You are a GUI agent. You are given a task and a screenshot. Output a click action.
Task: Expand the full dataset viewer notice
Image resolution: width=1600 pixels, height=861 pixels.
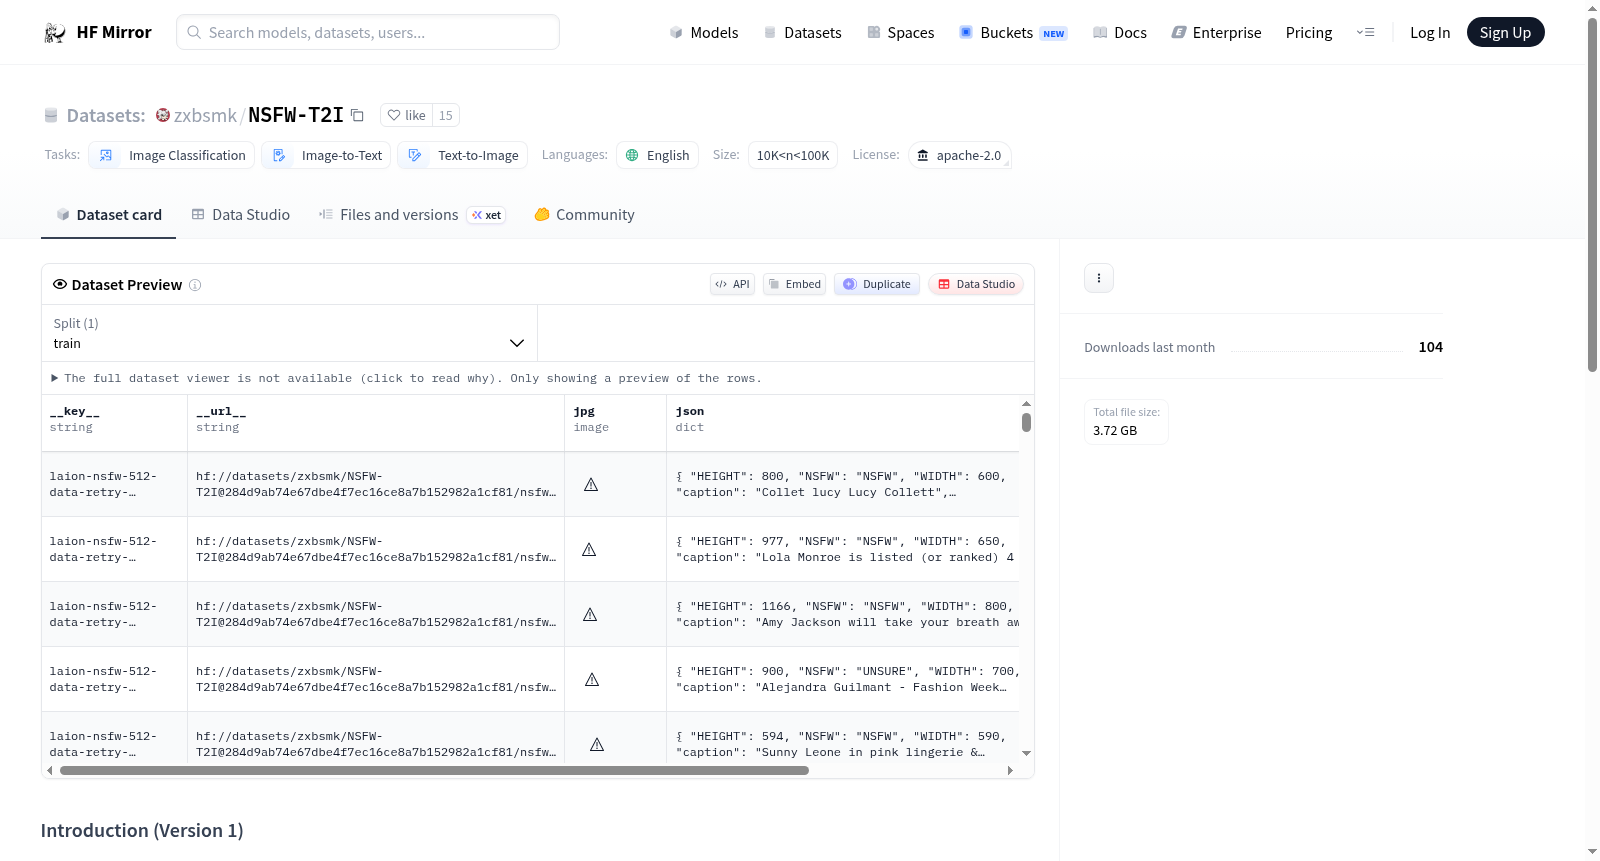click(406, 378)
